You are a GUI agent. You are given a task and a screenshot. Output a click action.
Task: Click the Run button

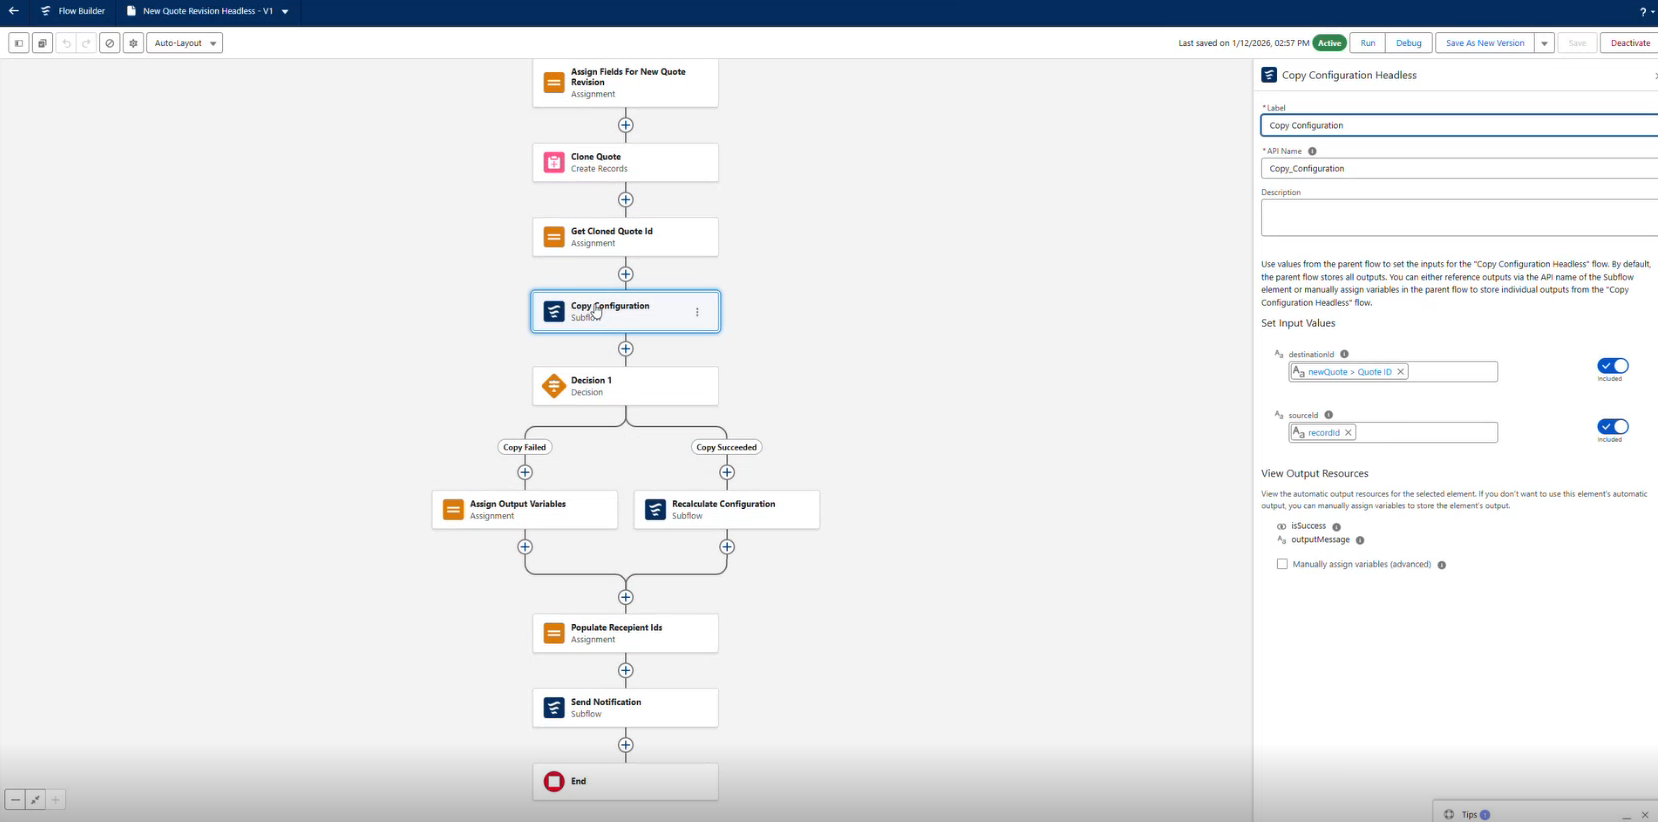point(1367,43)
